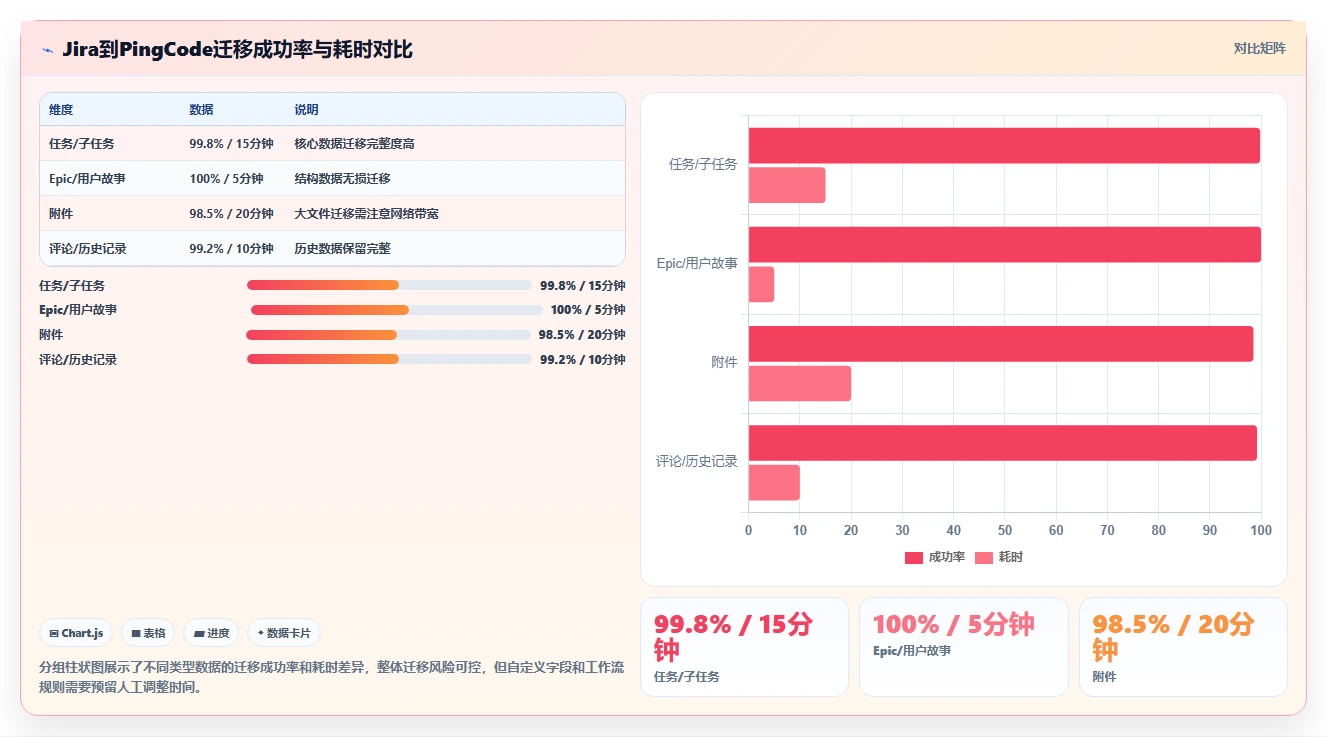
Task: Click the Epic/用户故事 table row cell
Action: pyautogui.click(x=87, y=179)
